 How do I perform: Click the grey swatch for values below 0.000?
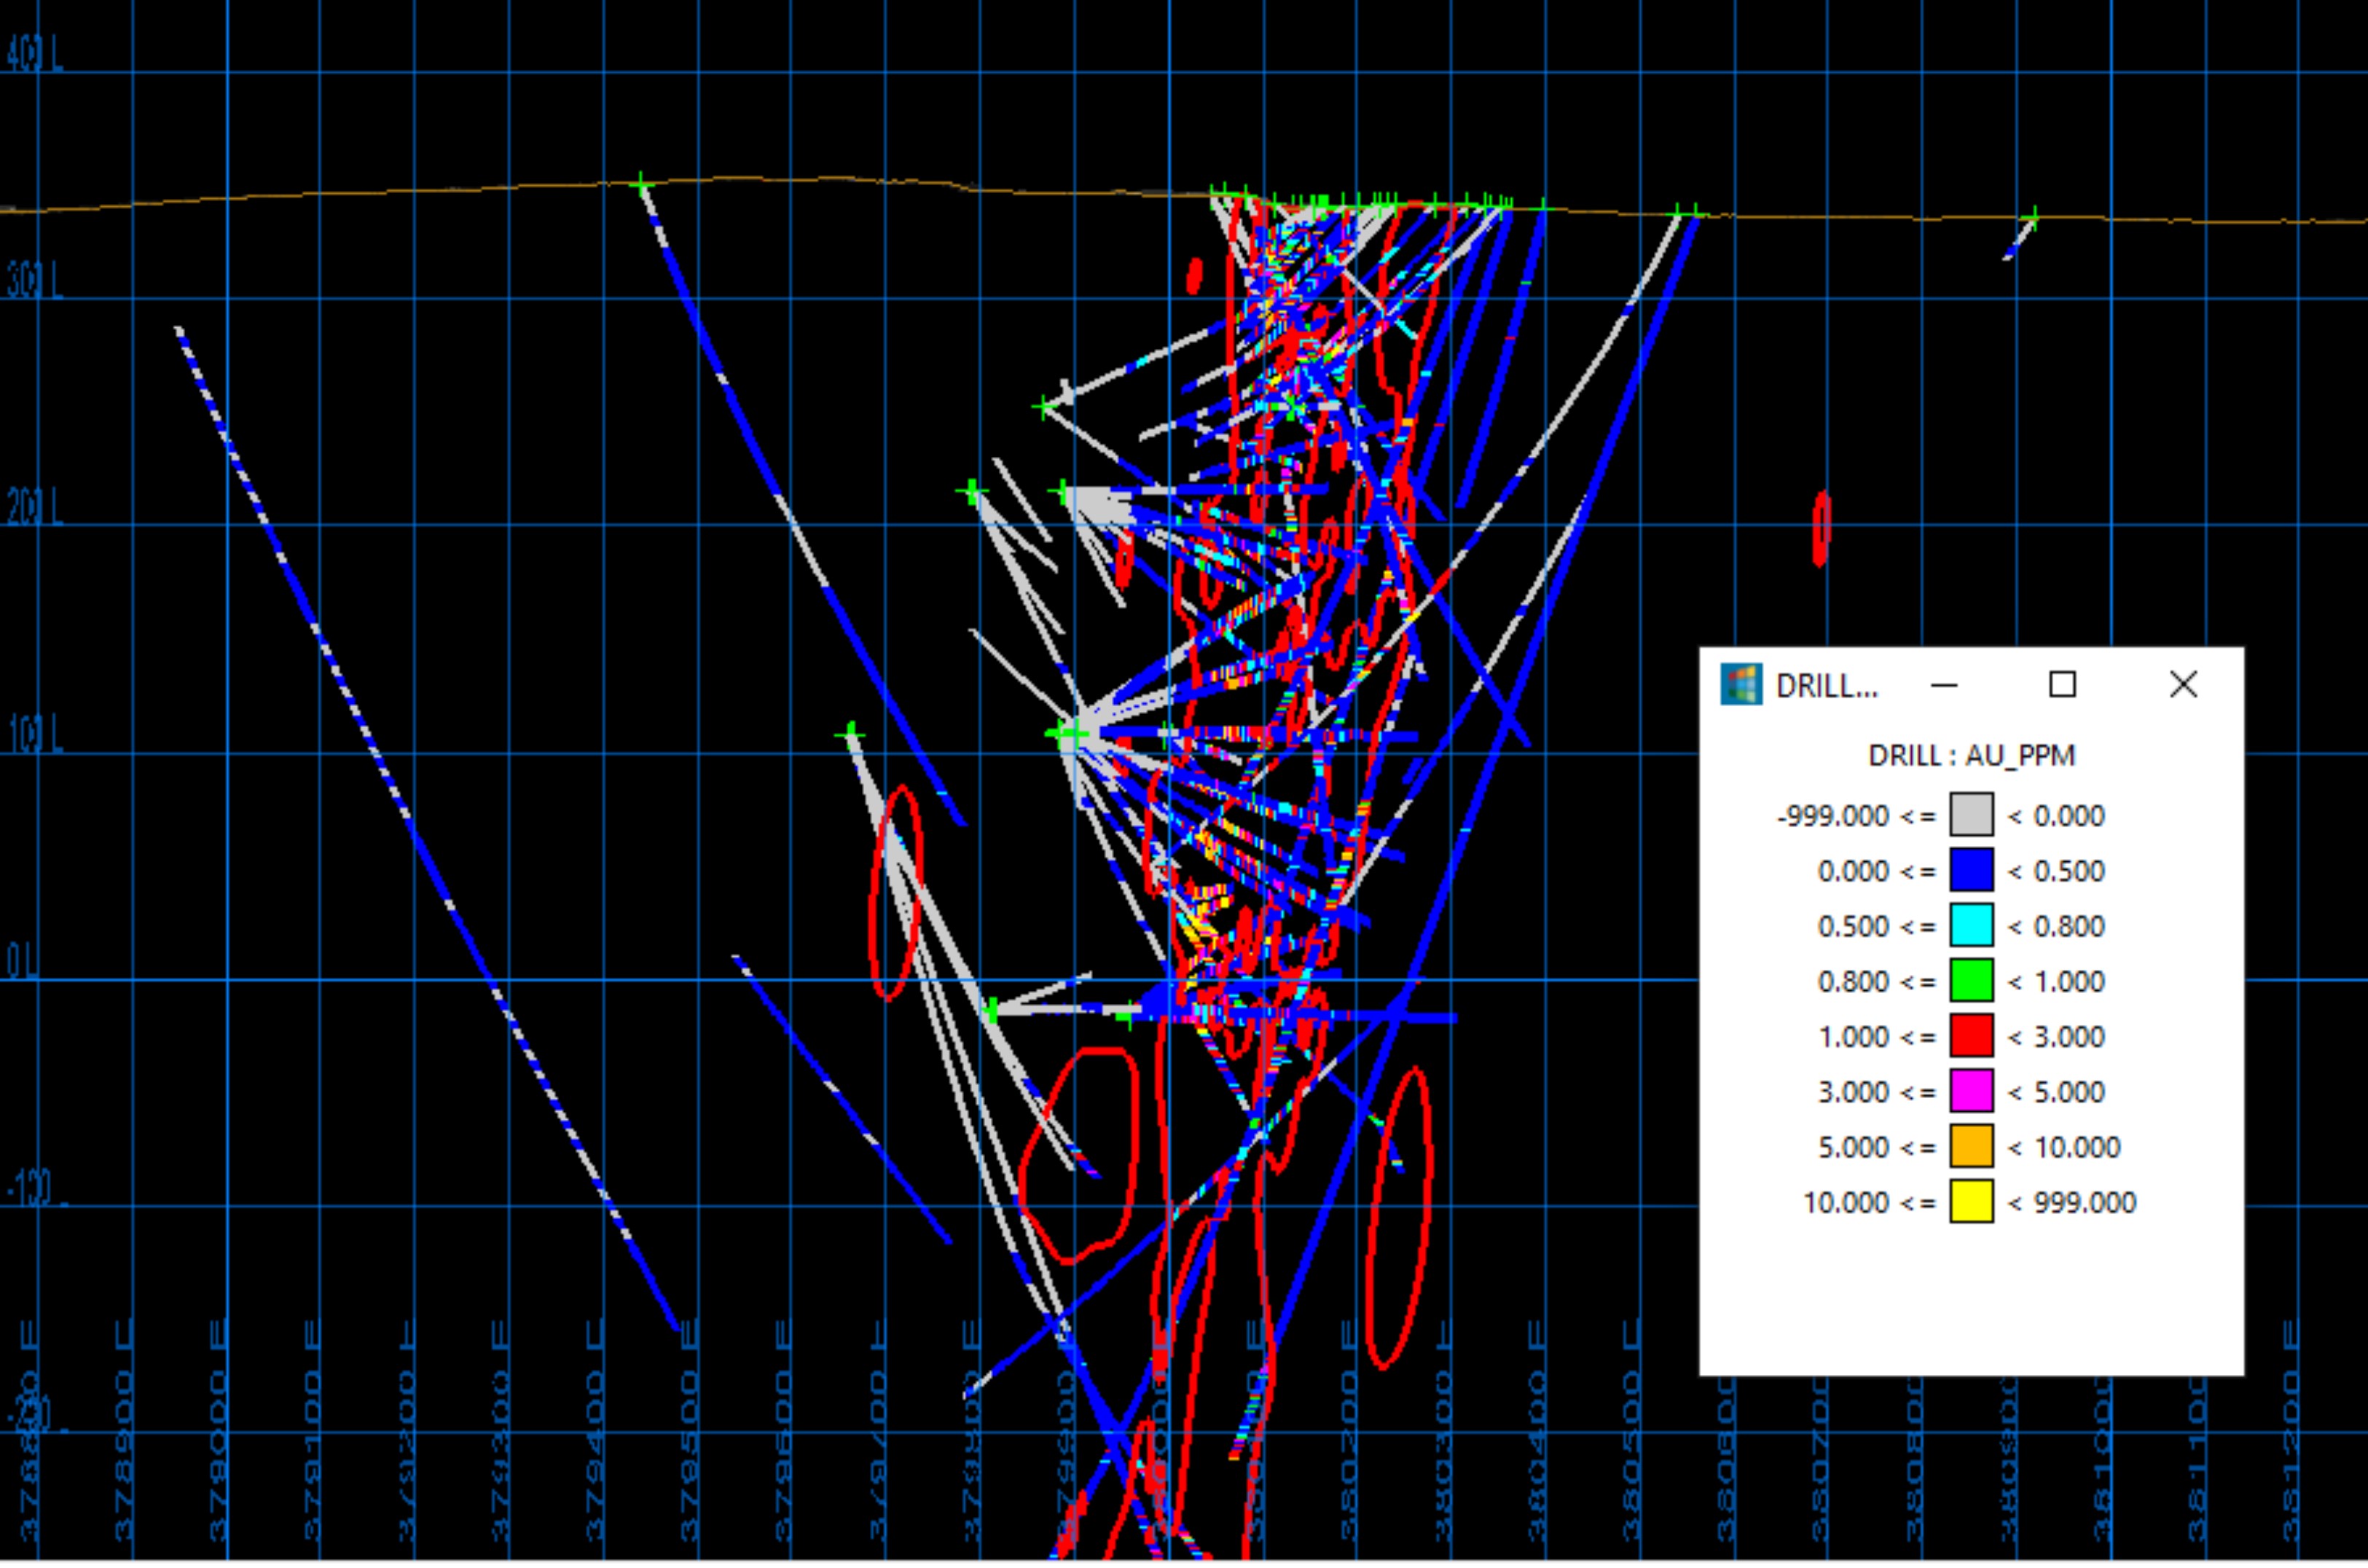1971,815
